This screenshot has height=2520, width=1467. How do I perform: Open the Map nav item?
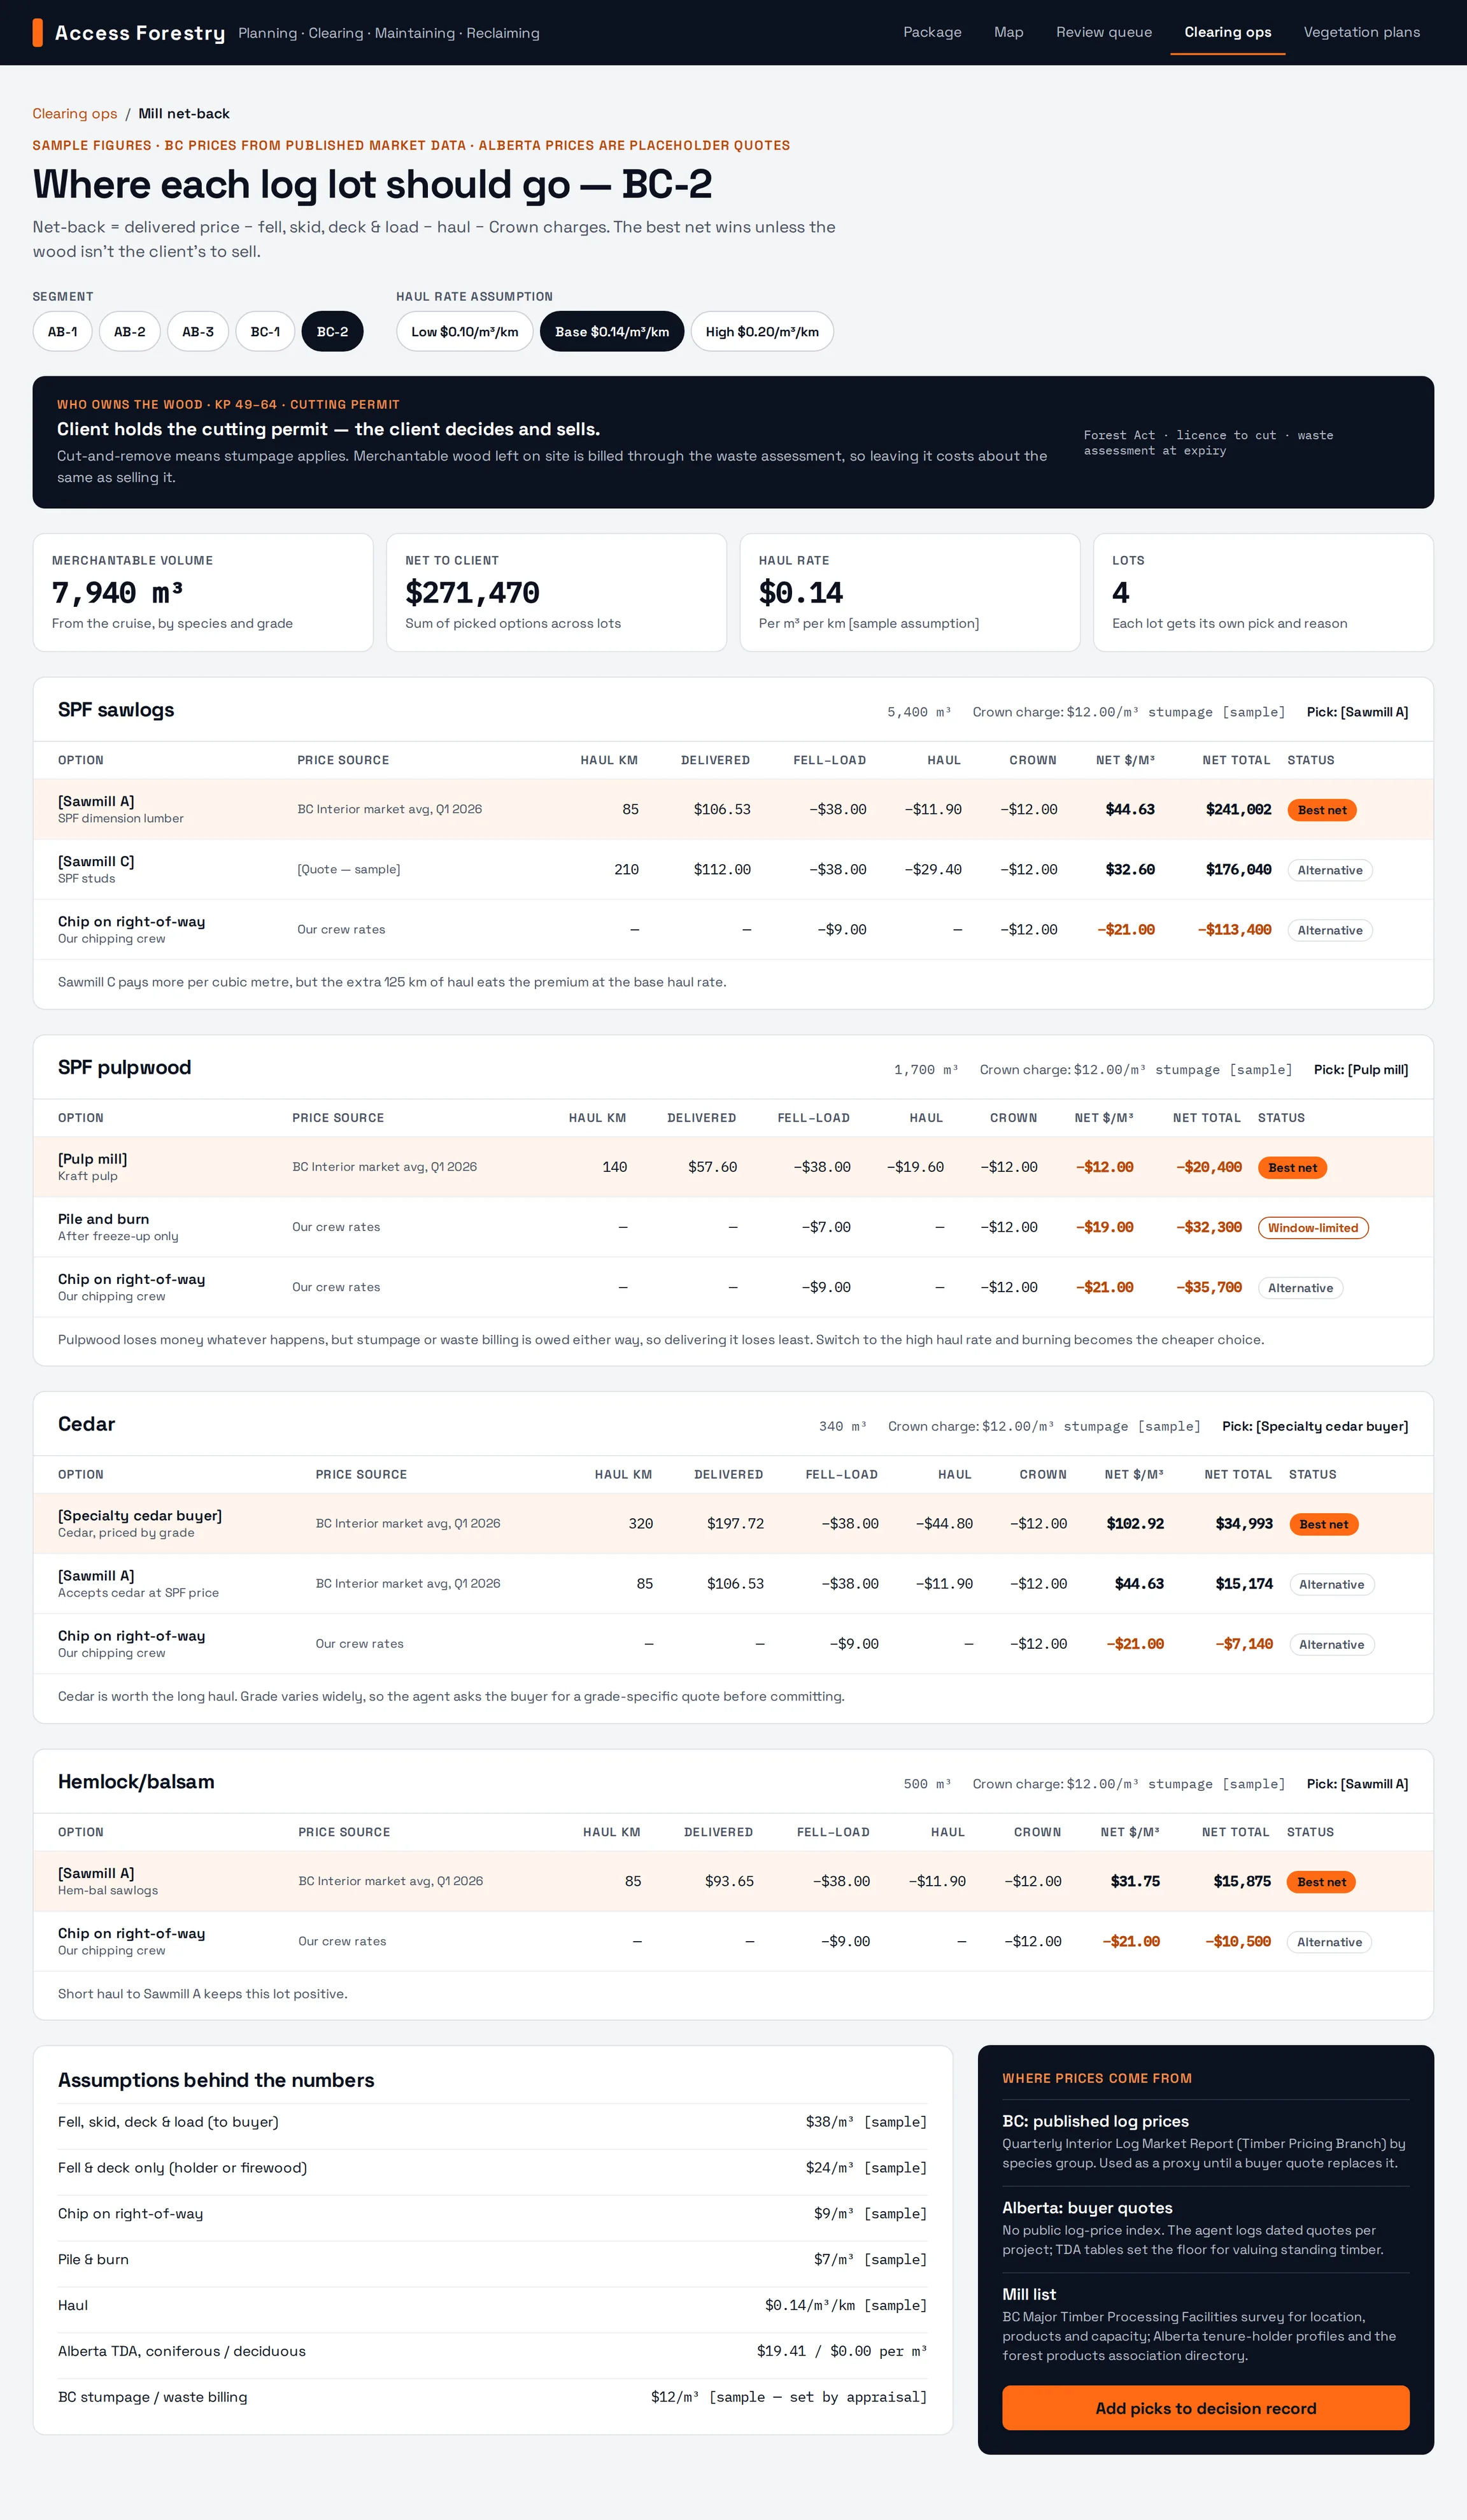[1008, 32]
